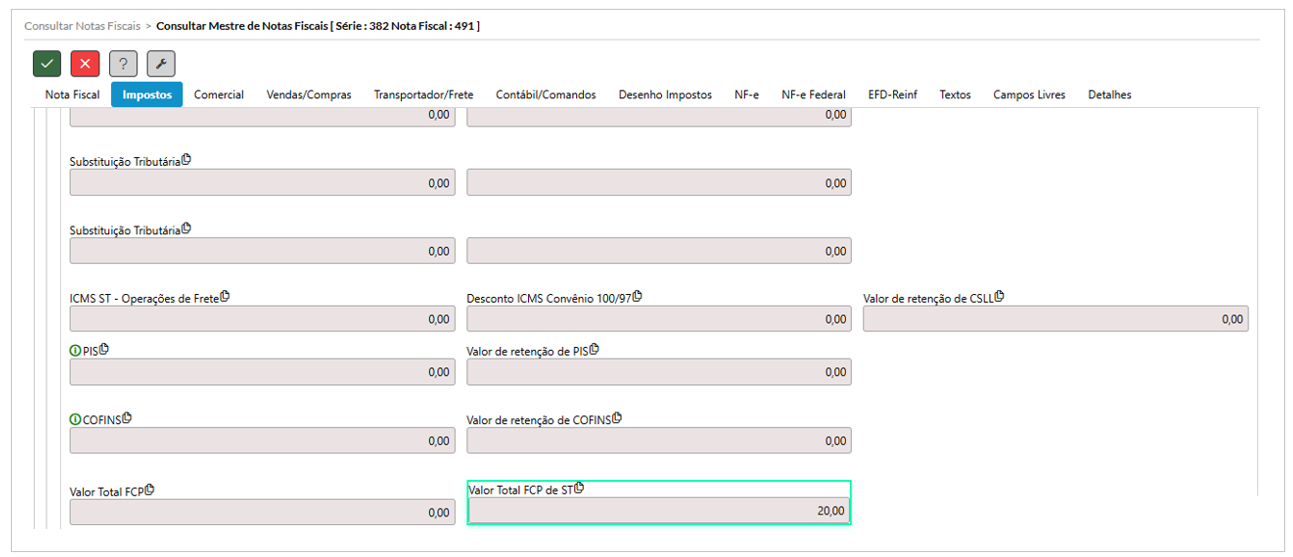Click the Valor Total FCP field showing 0,00
Viewport: 1293px width, 557px height.
[x=262, y=512]
